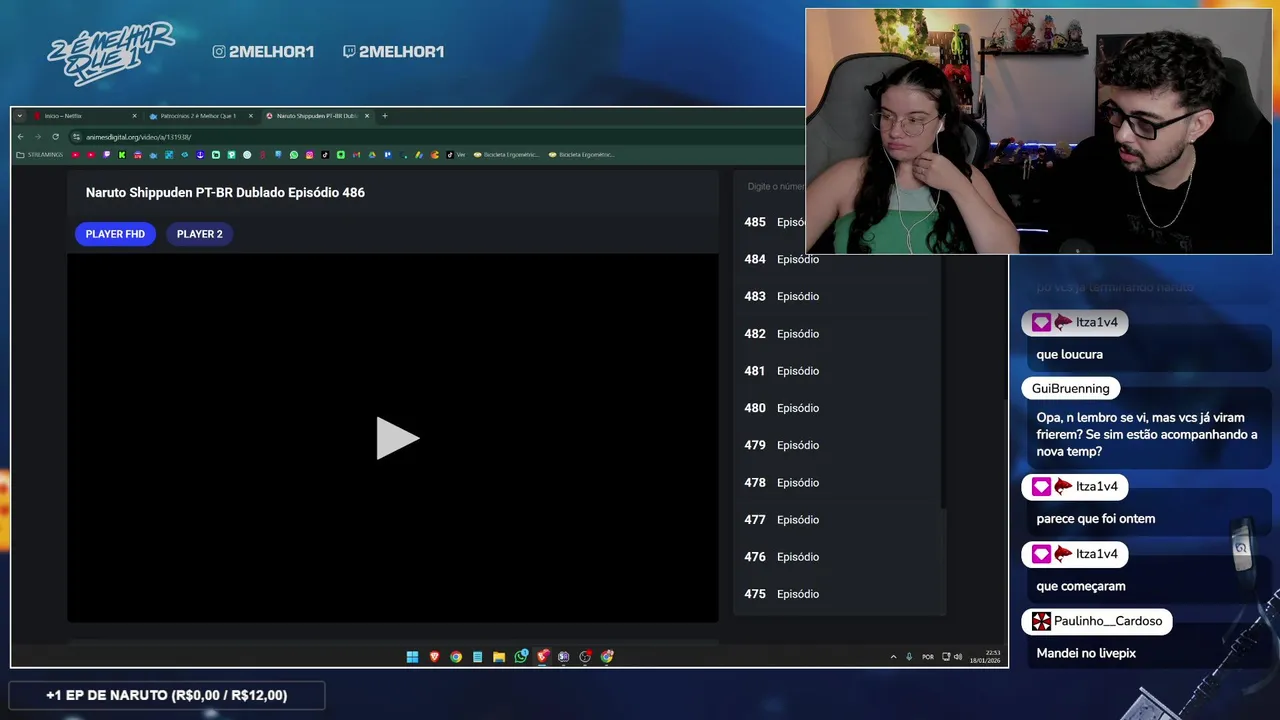The height and width of the screenshot is (720, 1280).
Task: Open episode 480 from the list
Action: (x=837, y=408)
